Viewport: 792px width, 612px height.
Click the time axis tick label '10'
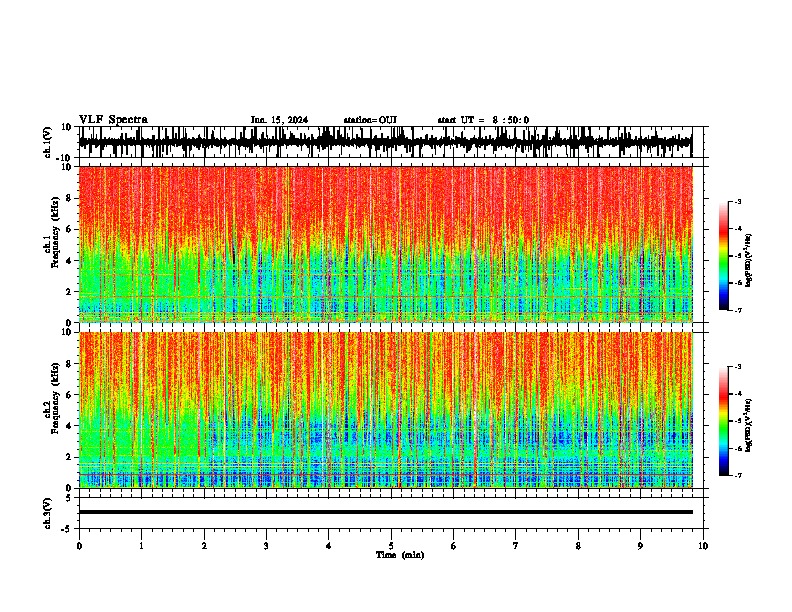pyautogui.click(x=703, y=546)
